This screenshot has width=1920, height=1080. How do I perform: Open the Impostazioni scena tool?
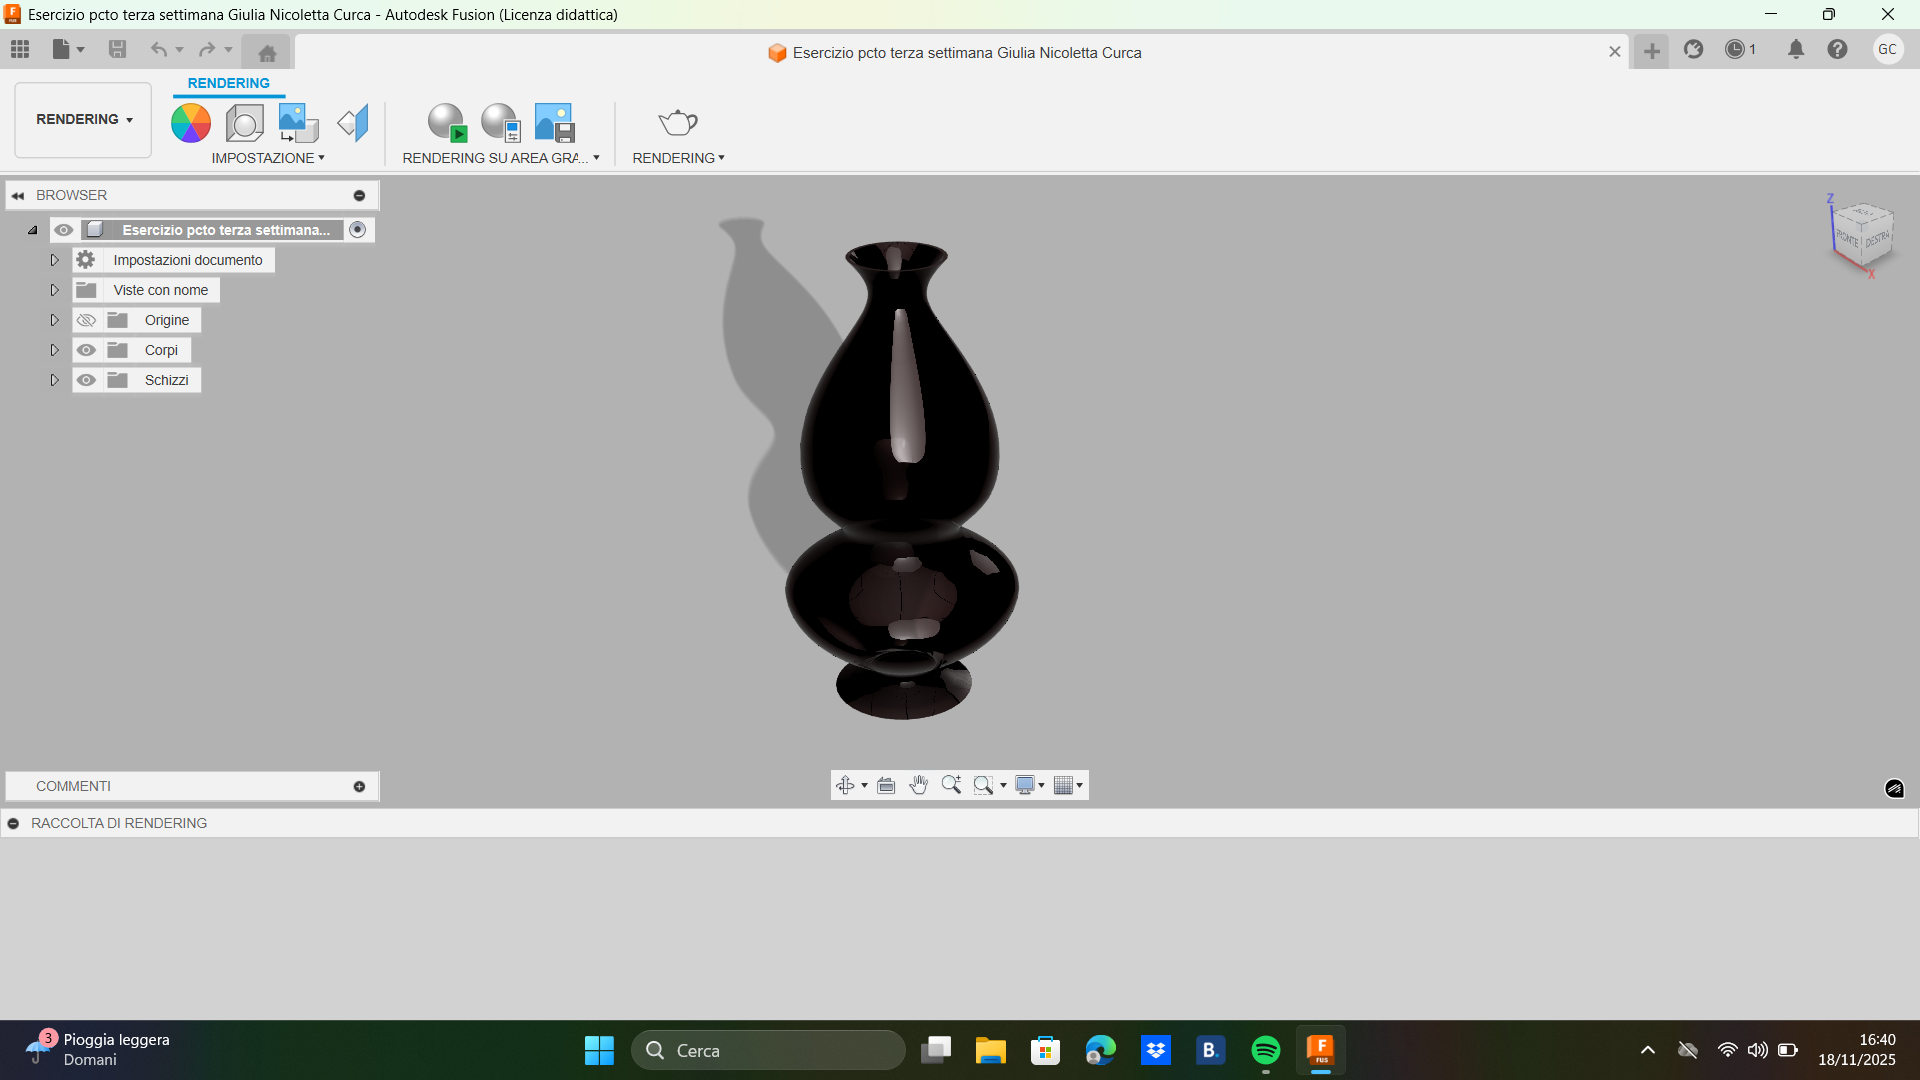(x=244, y=122)
